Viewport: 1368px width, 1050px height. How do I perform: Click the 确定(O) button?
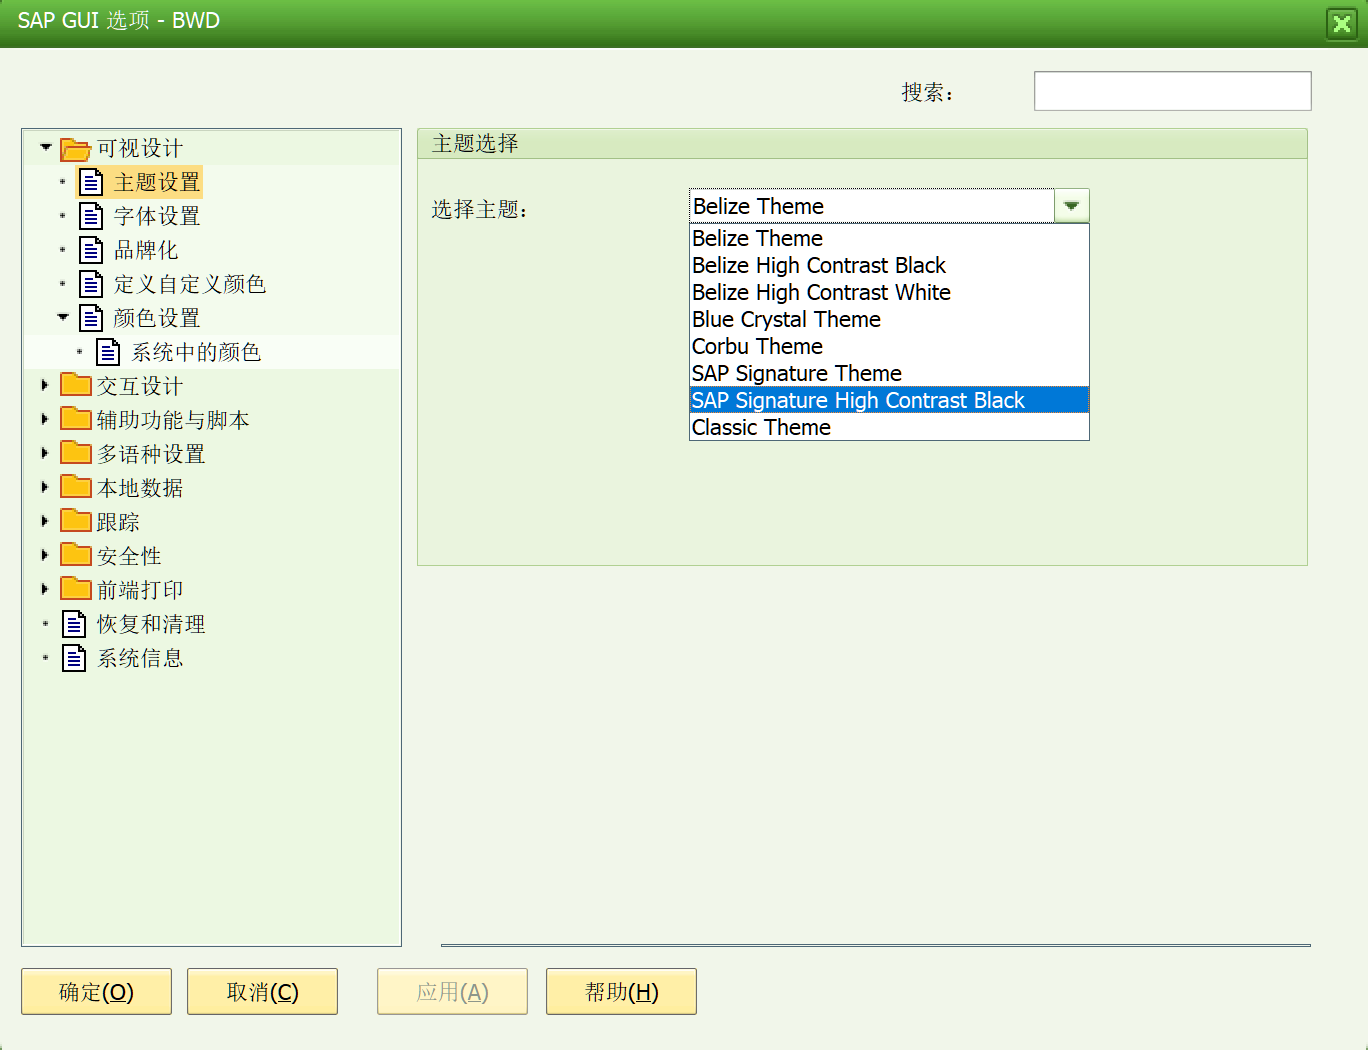[96, 991]
